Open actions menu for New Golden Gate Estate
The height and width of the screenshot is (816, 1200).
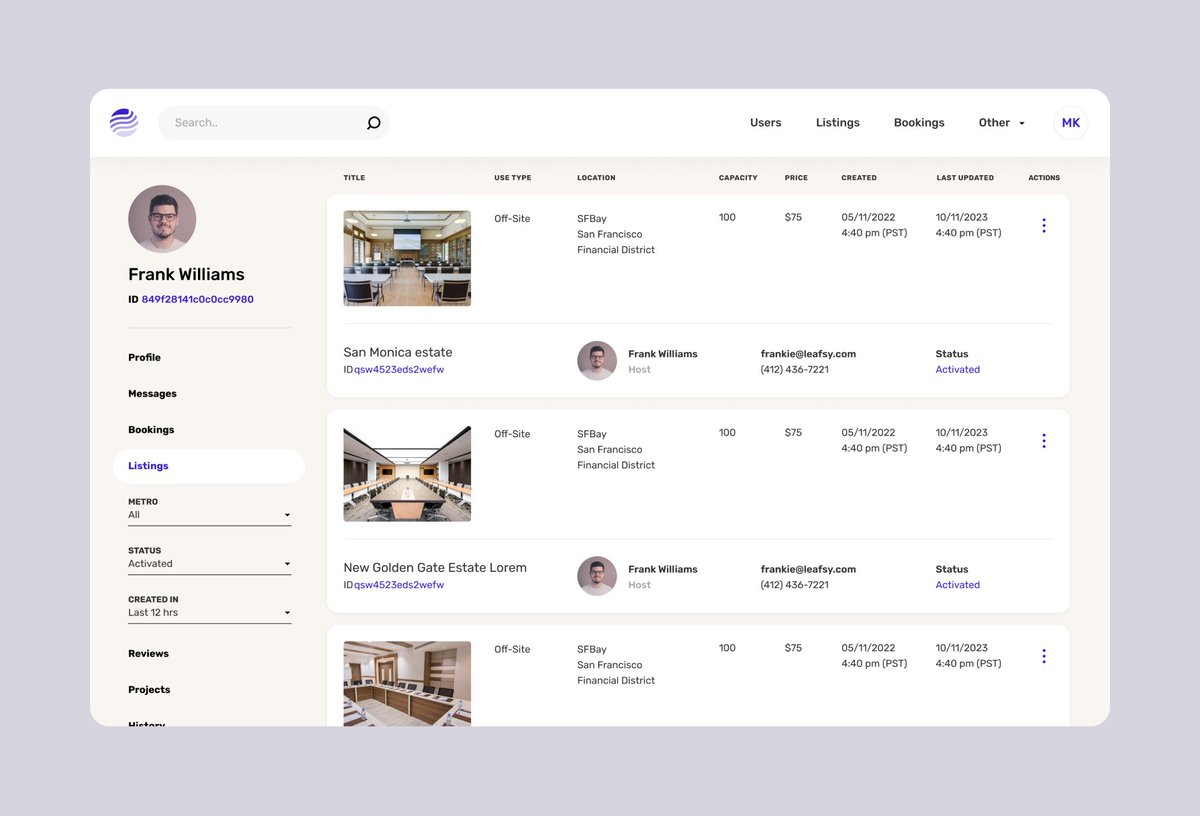pos(1044,441)
